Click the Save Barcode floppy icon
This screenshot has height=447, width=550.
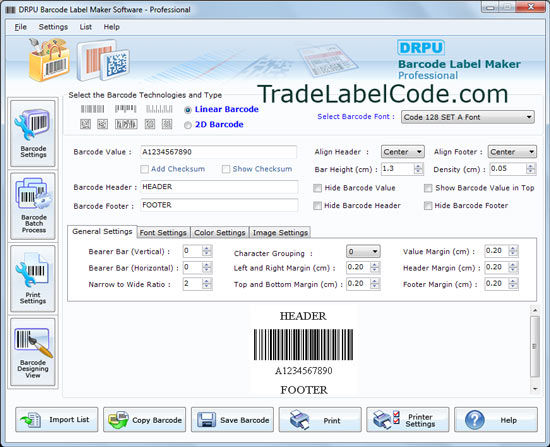click(x=206, y=420)
